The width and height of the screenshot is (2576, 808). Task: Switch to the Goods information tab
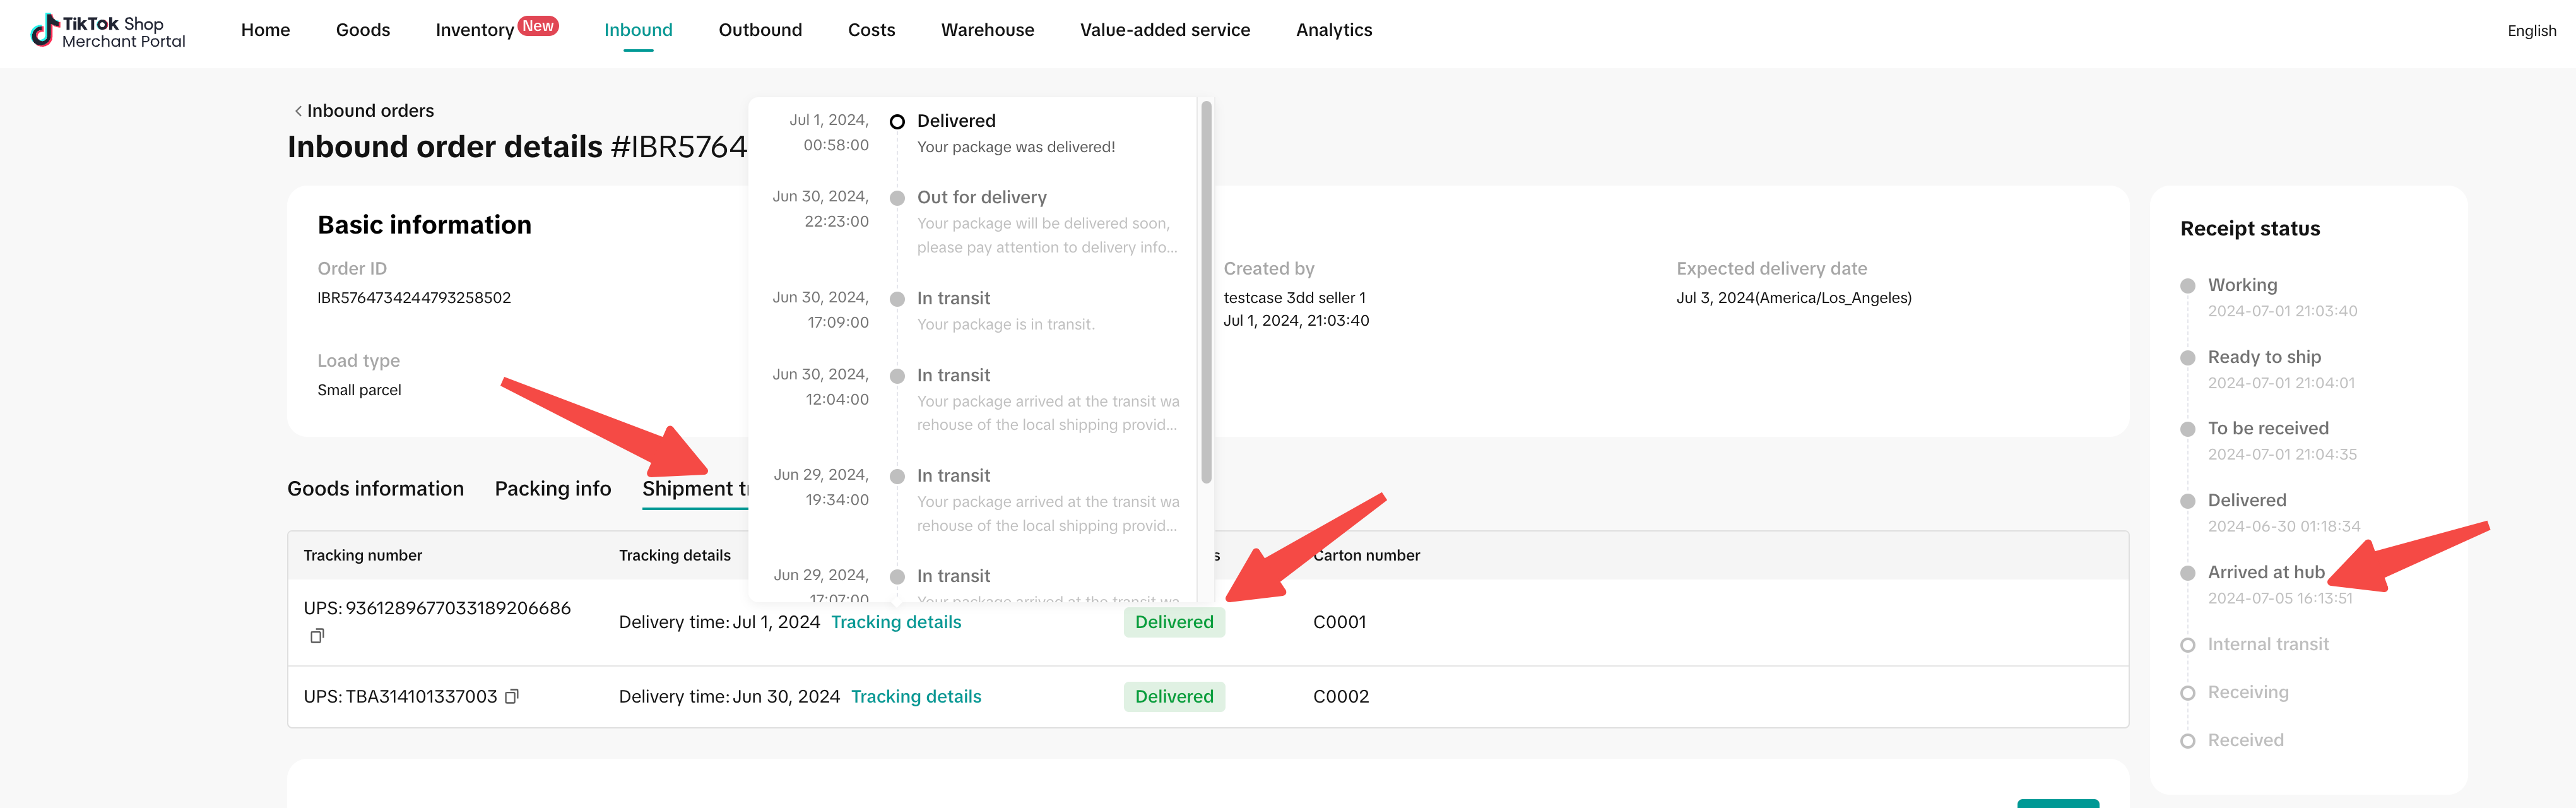point(375,489)
